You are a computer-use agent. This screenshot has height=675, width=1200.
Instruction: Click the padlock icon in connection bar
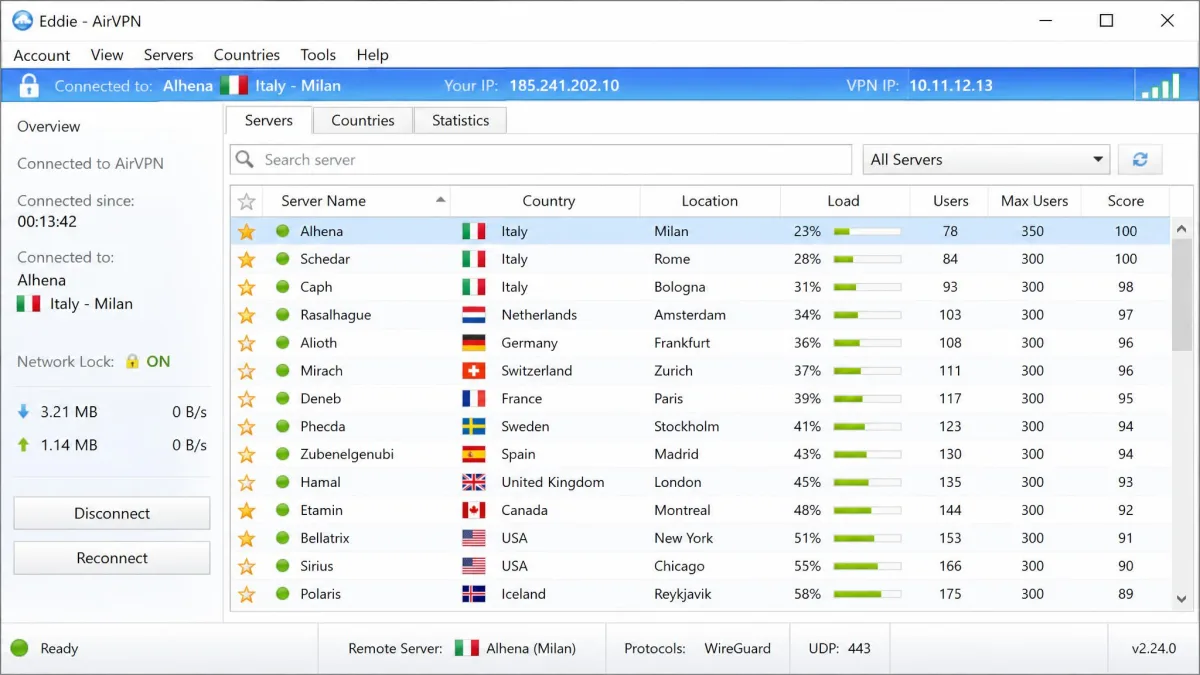[x=28, y=85]
